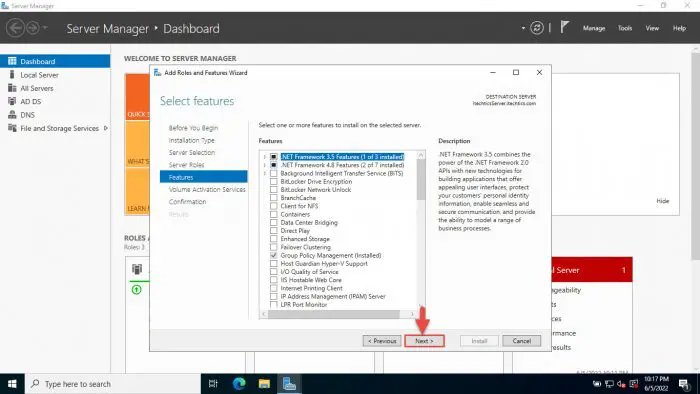Open the Tools menu
700x394 pixels.
pos(625,28)
